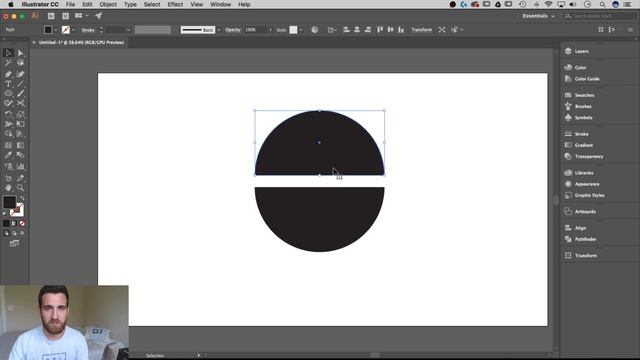Enable Draw Behind mode
This screenshot has width=640, height=360.
pyautogui.click(x=14, y=233)
